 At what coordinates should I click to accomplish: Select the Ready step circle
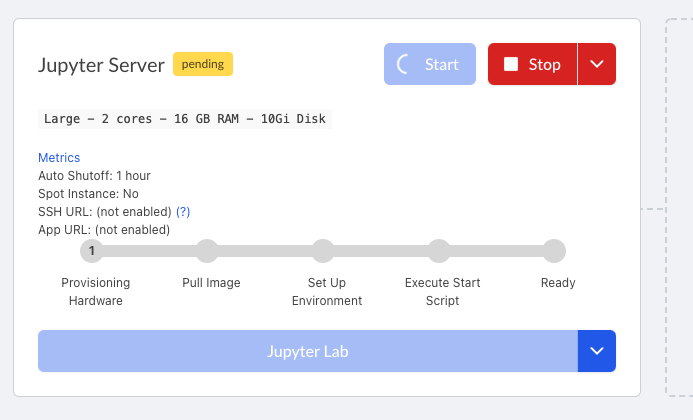coord(554,251)
